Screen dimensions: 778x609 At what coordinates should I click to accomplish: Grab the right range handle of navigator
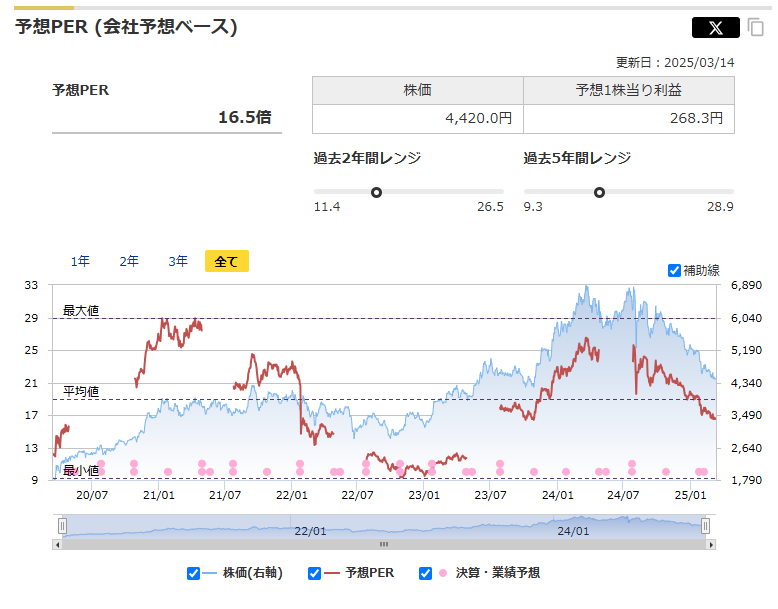(706, 526)
